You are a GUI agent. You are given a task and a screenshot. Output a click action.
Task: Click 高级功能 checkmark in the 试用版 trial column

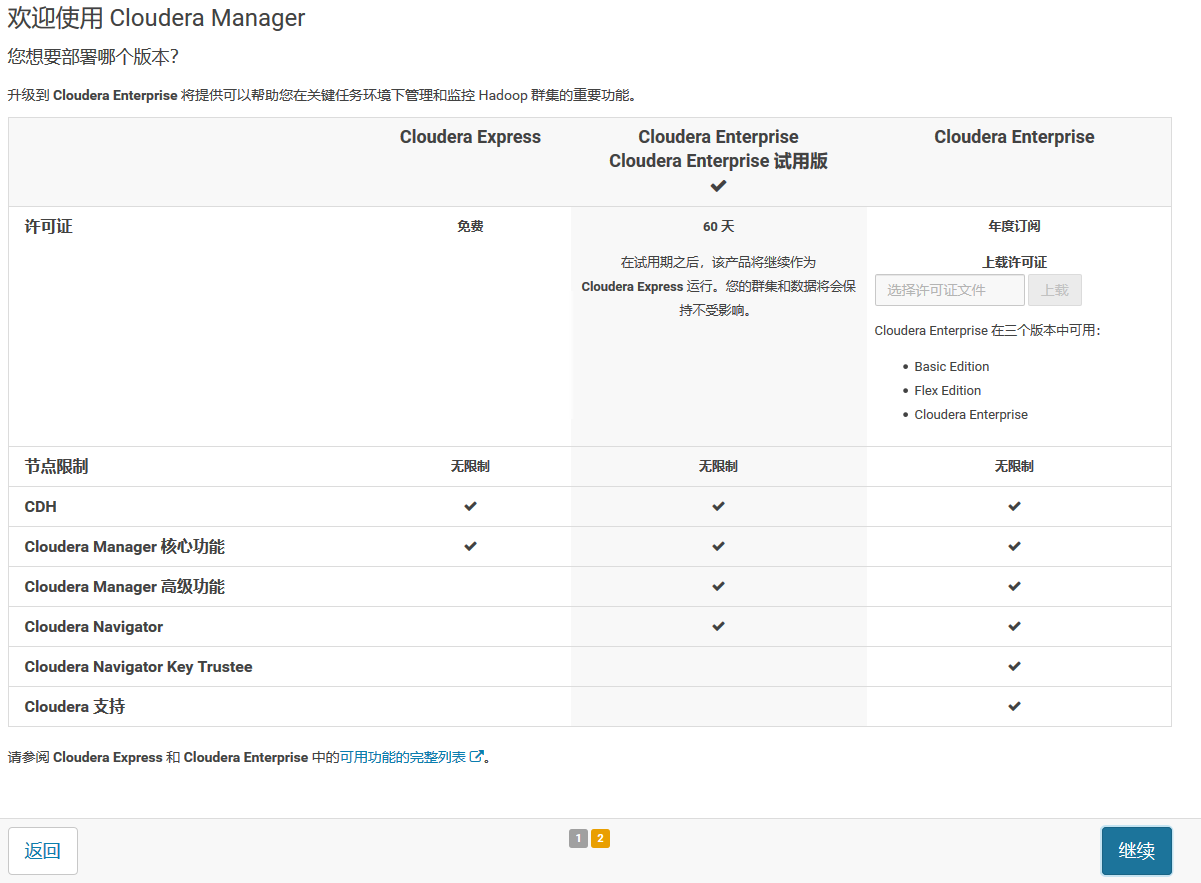[718, 586]
